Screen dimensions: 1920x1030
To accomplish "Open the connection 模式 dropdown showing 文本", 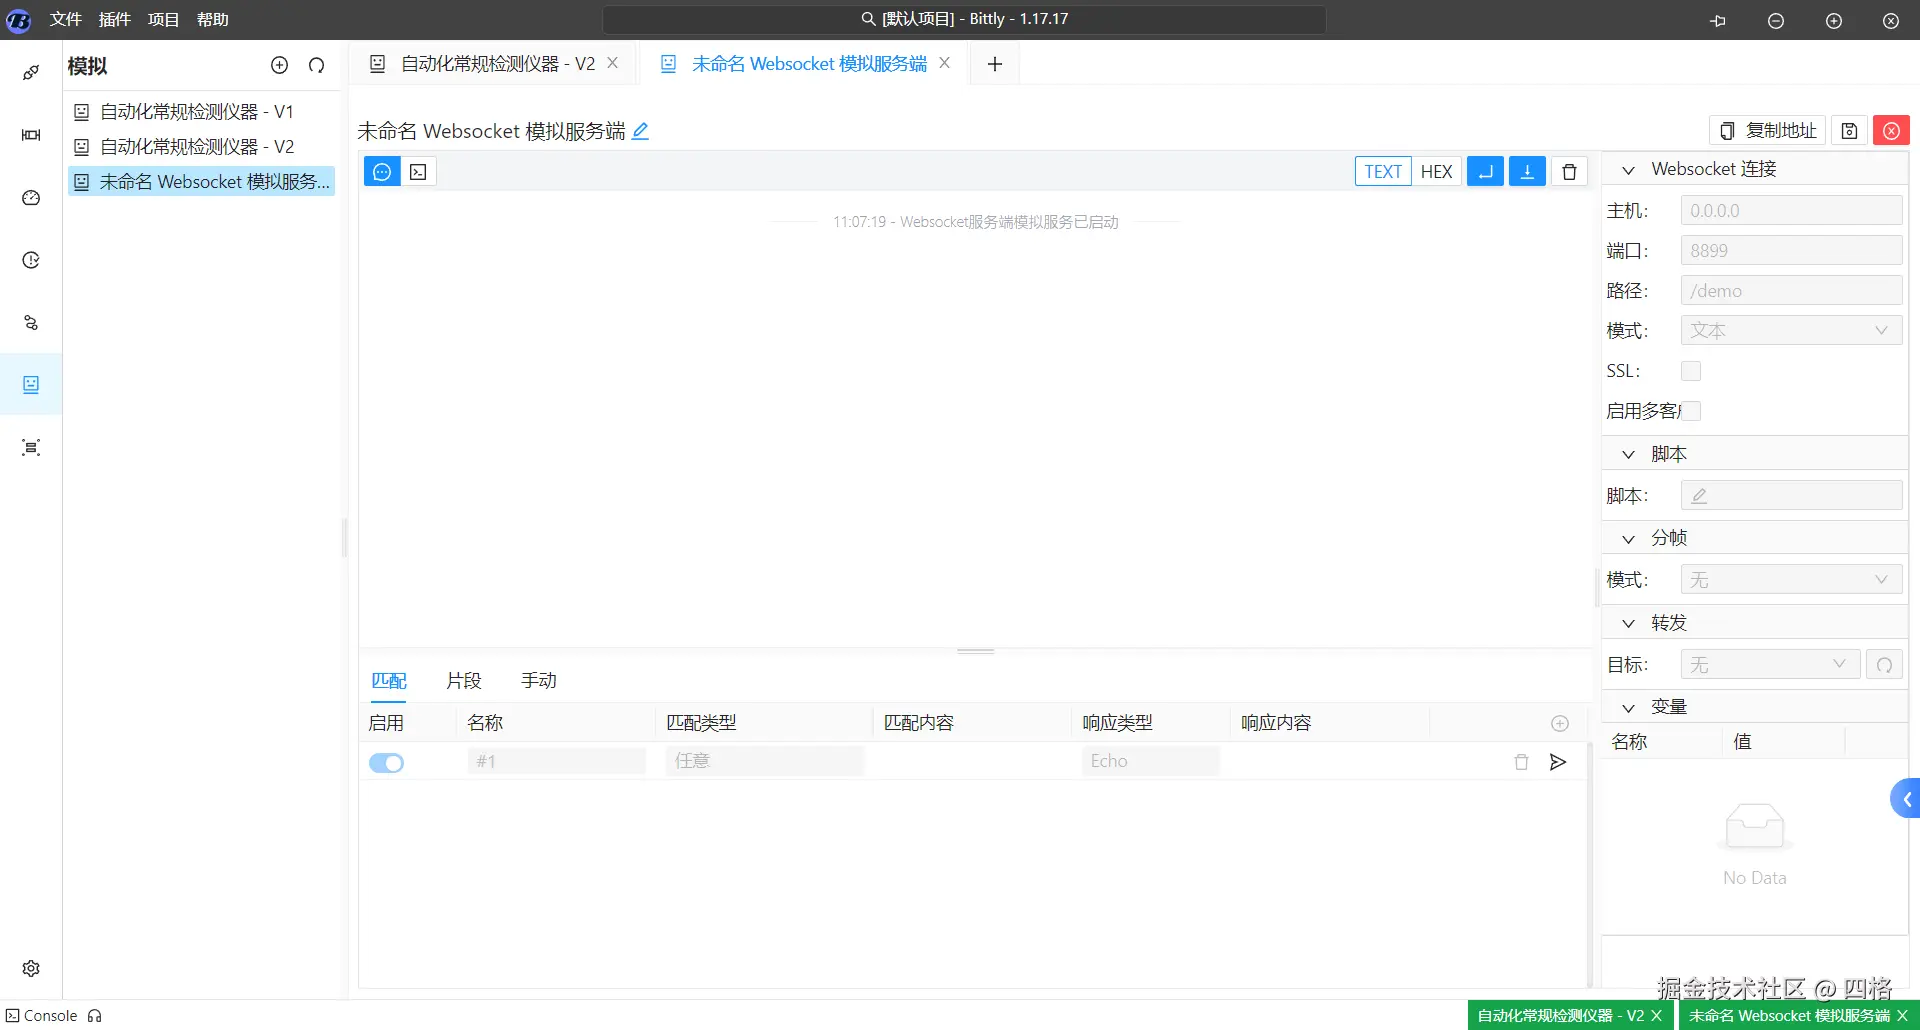I will [1791, 331].
